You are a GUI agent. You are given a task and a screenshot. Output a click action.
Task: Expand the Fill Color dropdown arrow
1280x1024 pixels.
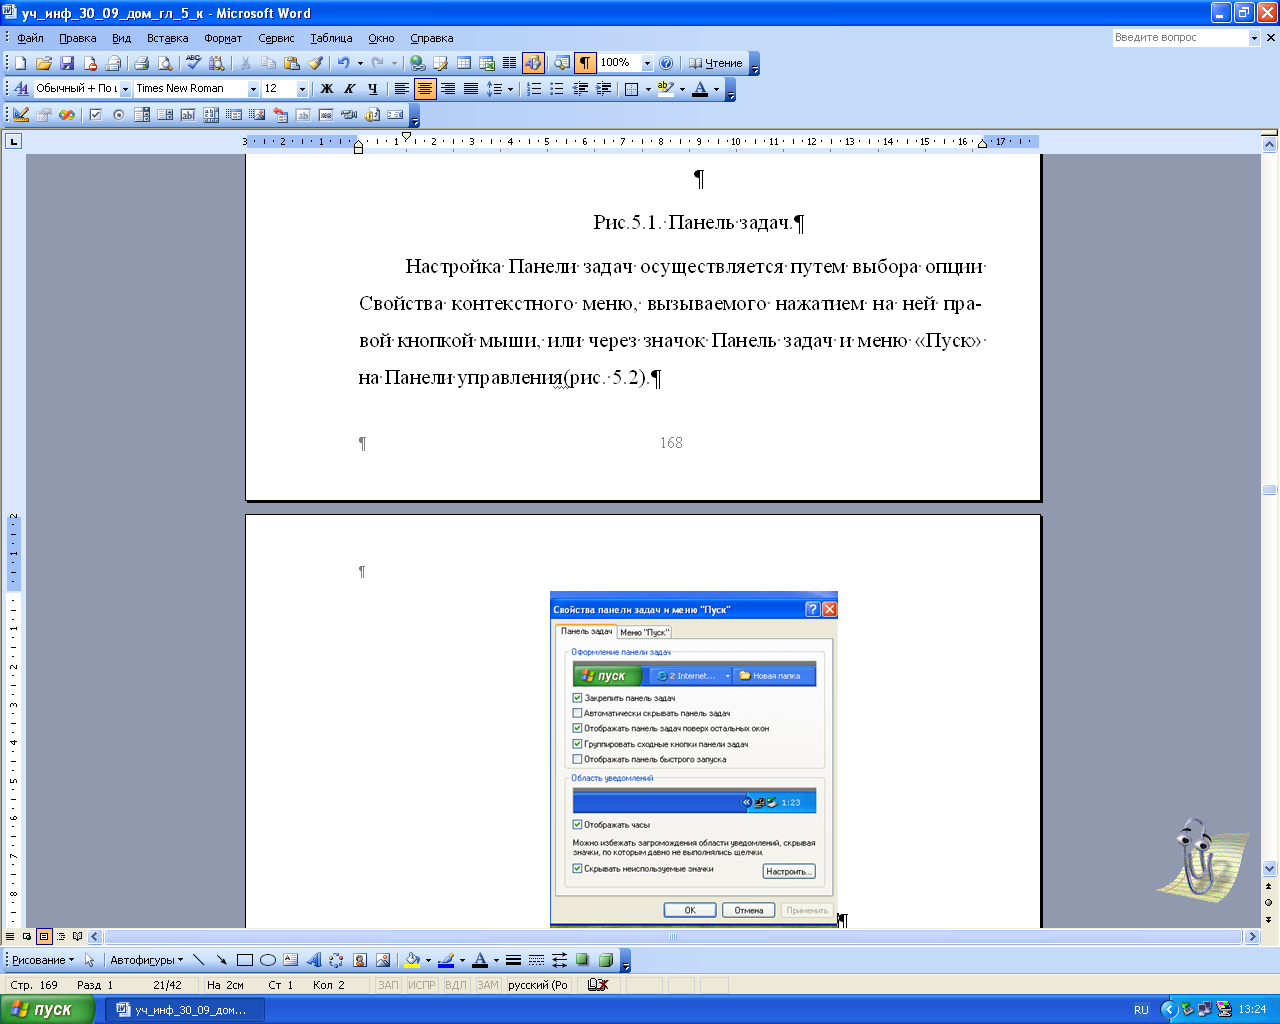coord(428,960)
